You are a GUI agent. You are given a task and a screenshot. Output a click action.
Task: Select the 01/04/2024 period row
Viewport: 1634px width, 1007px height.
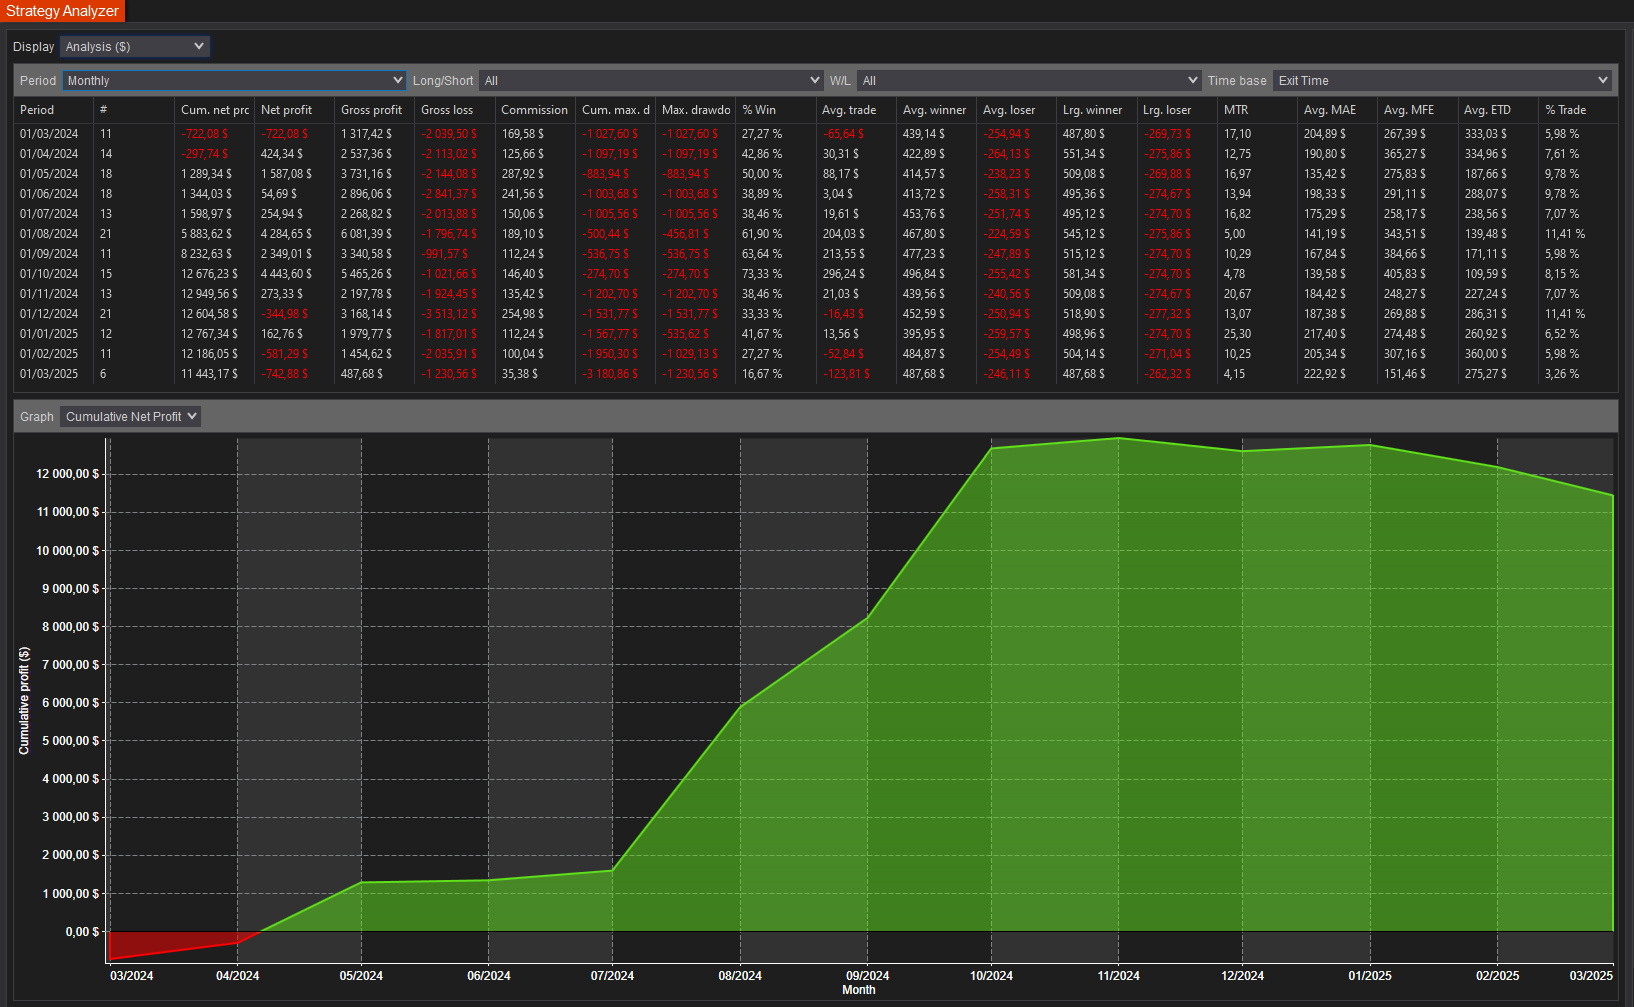(x=816, y=154)
